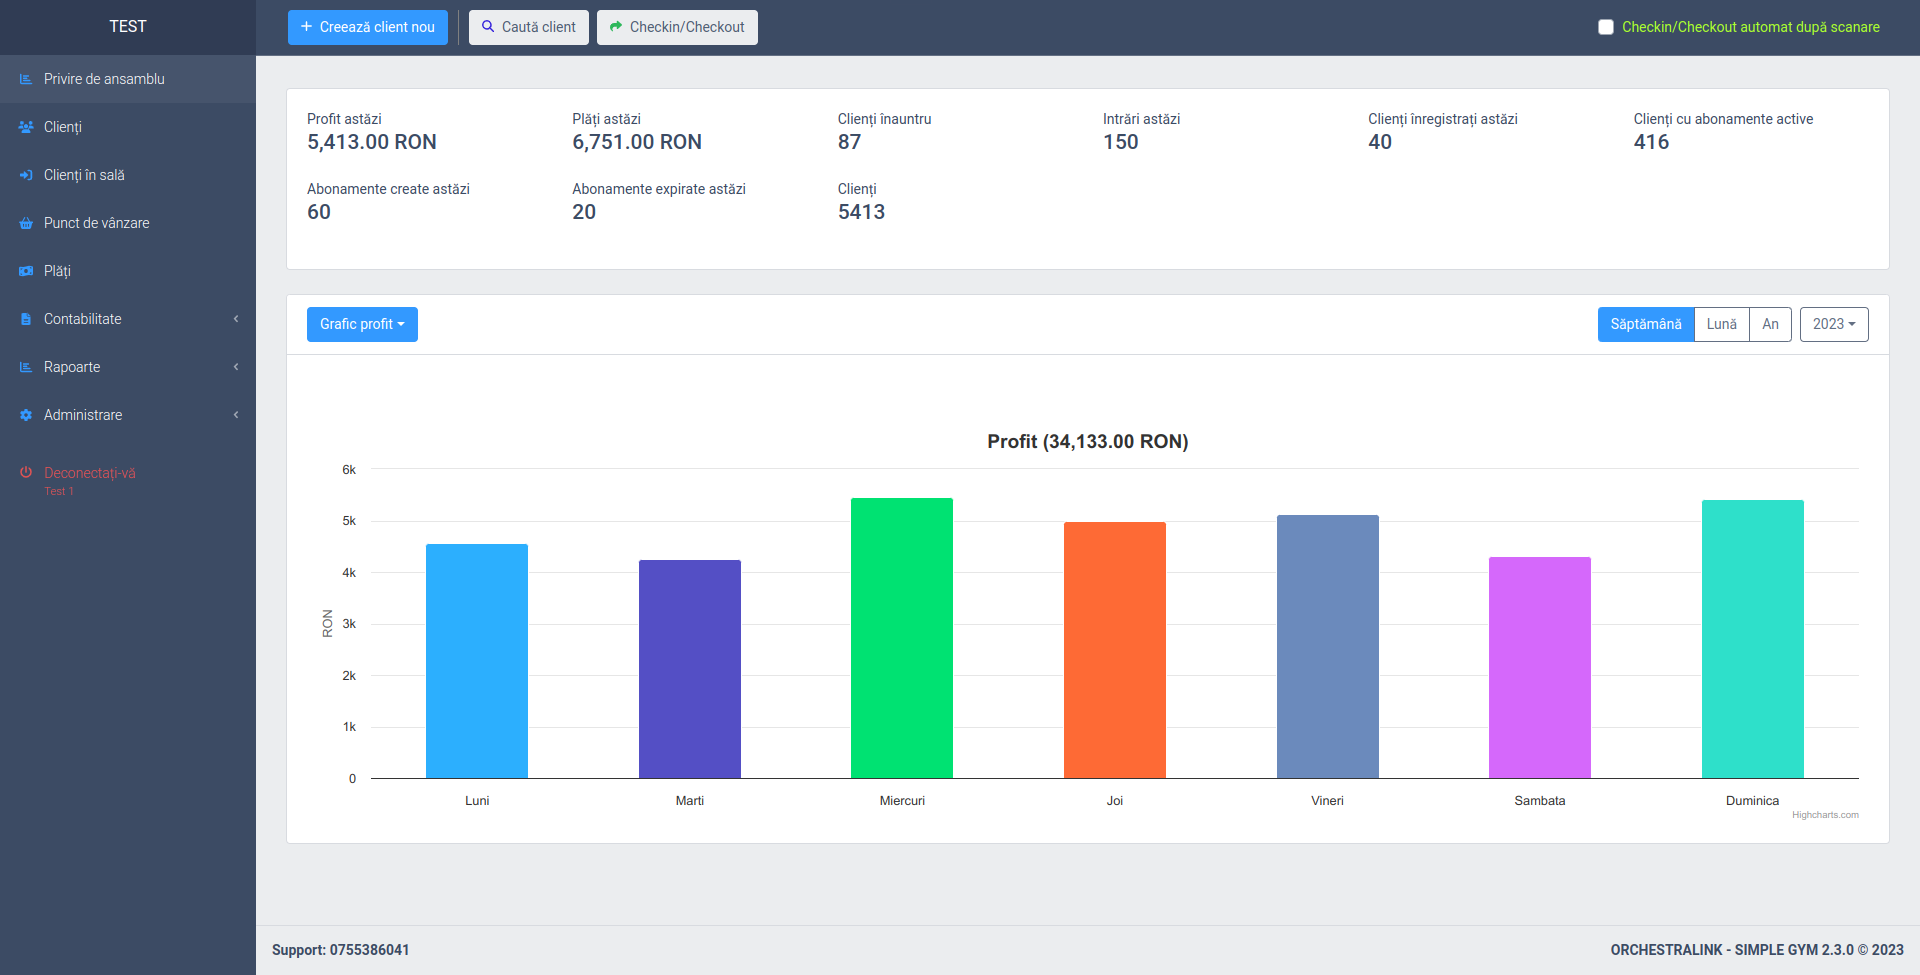Viewport: 1920px width, 975px height.
Task: Click the Clienți users icon in sidebar
Action: click(26, 127)
